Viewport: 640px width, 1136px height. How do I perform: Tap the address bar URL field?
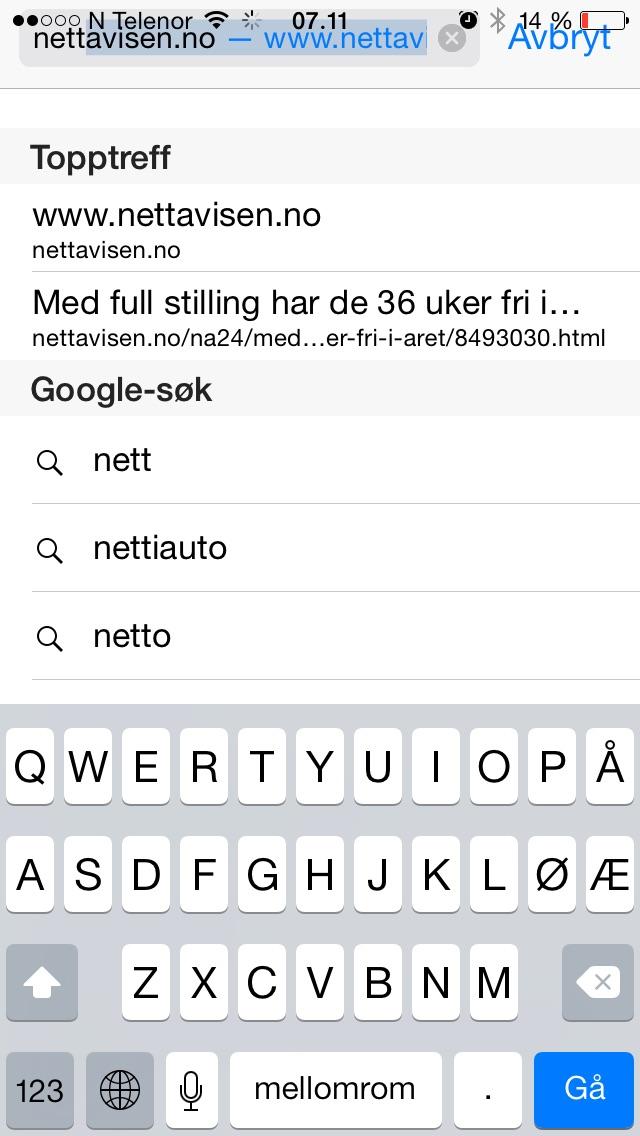pyautogui.click(x=230, y=39)
